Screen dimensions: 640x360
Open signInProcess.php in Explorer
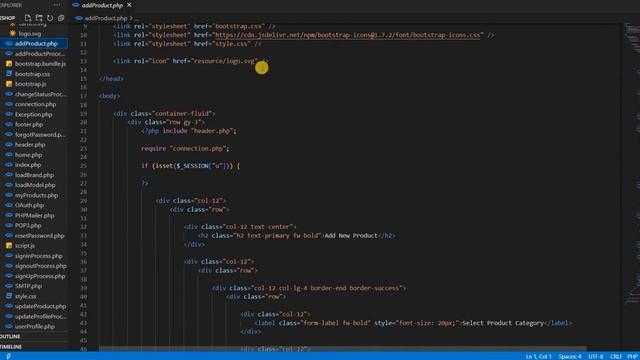click(x=38, y=256)
